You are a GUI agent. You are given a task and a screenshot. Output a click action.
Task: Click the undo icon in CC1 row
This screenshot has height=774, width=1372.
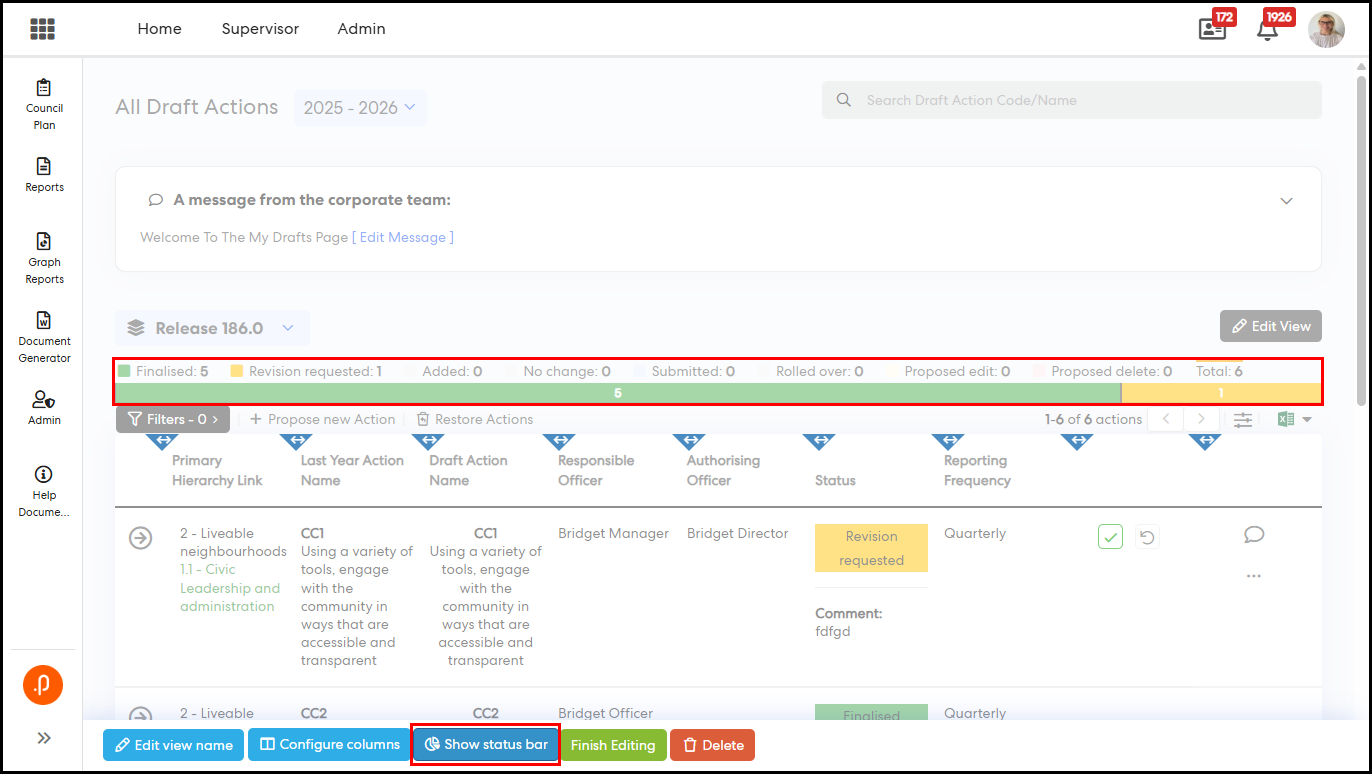[x=1147, y=538]
